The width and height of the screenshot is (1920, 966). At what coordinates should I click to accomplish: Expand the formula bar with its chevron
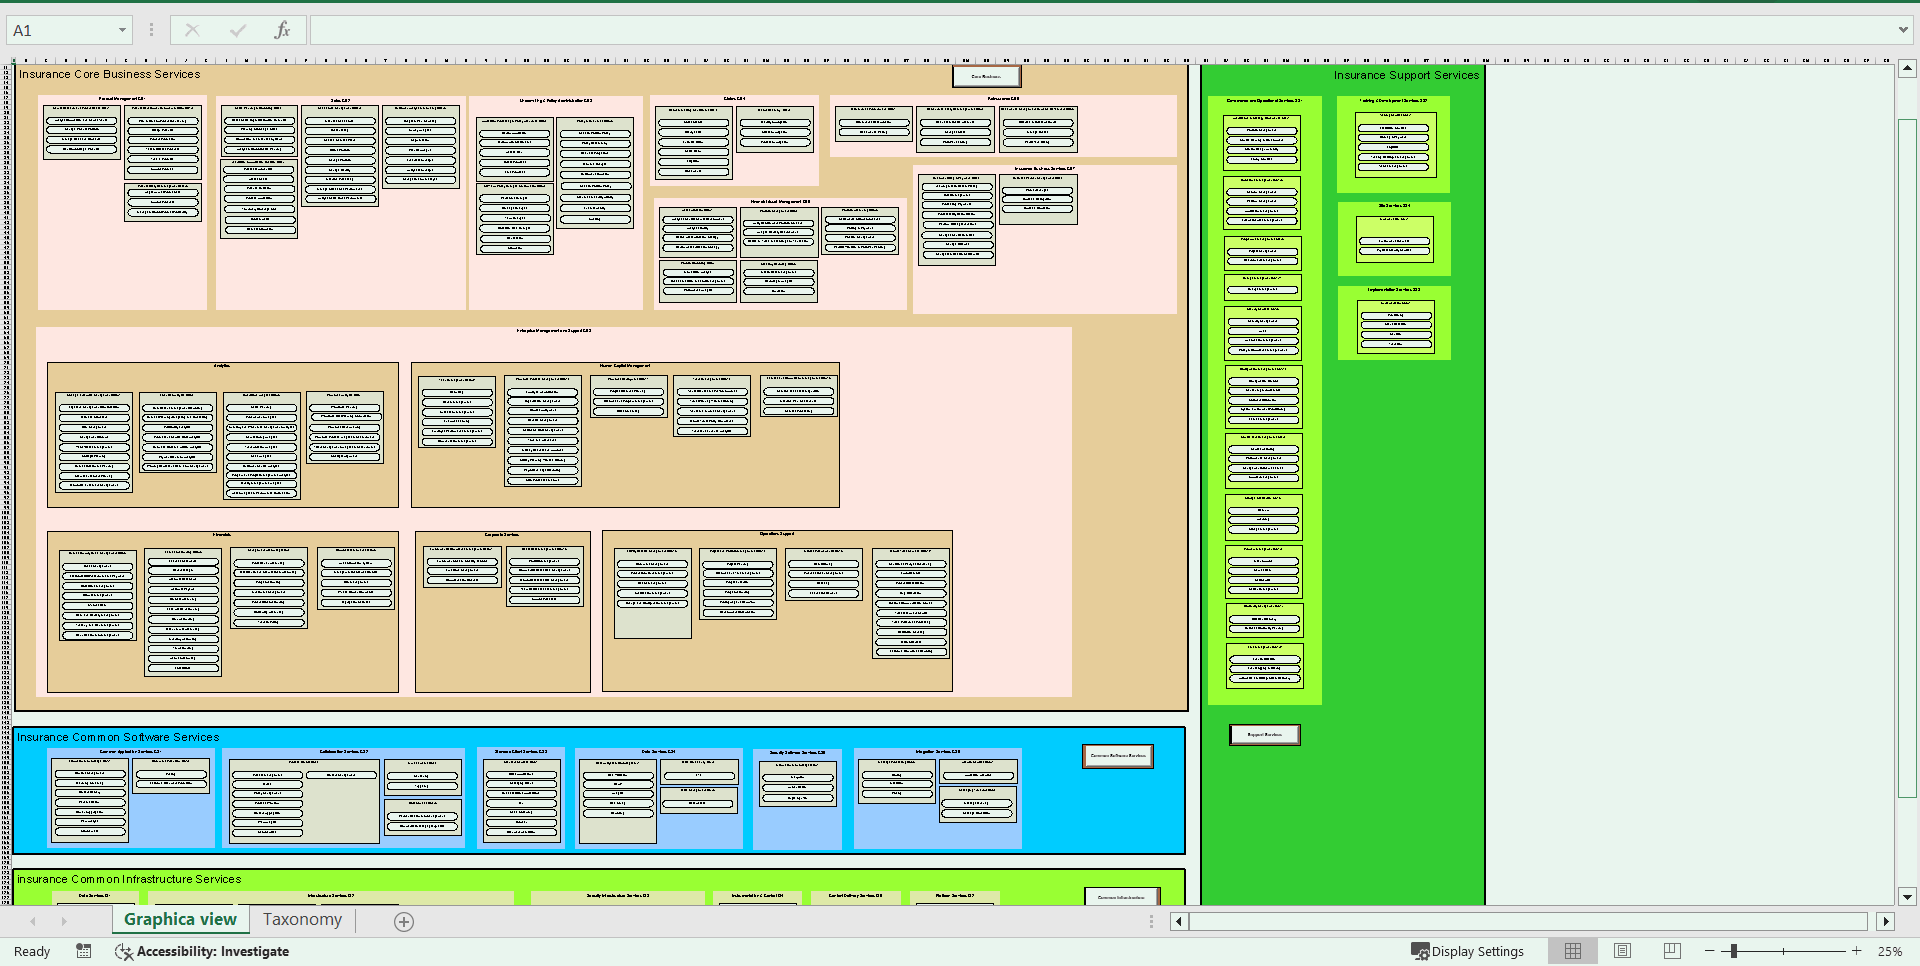tap(1903, 29)
